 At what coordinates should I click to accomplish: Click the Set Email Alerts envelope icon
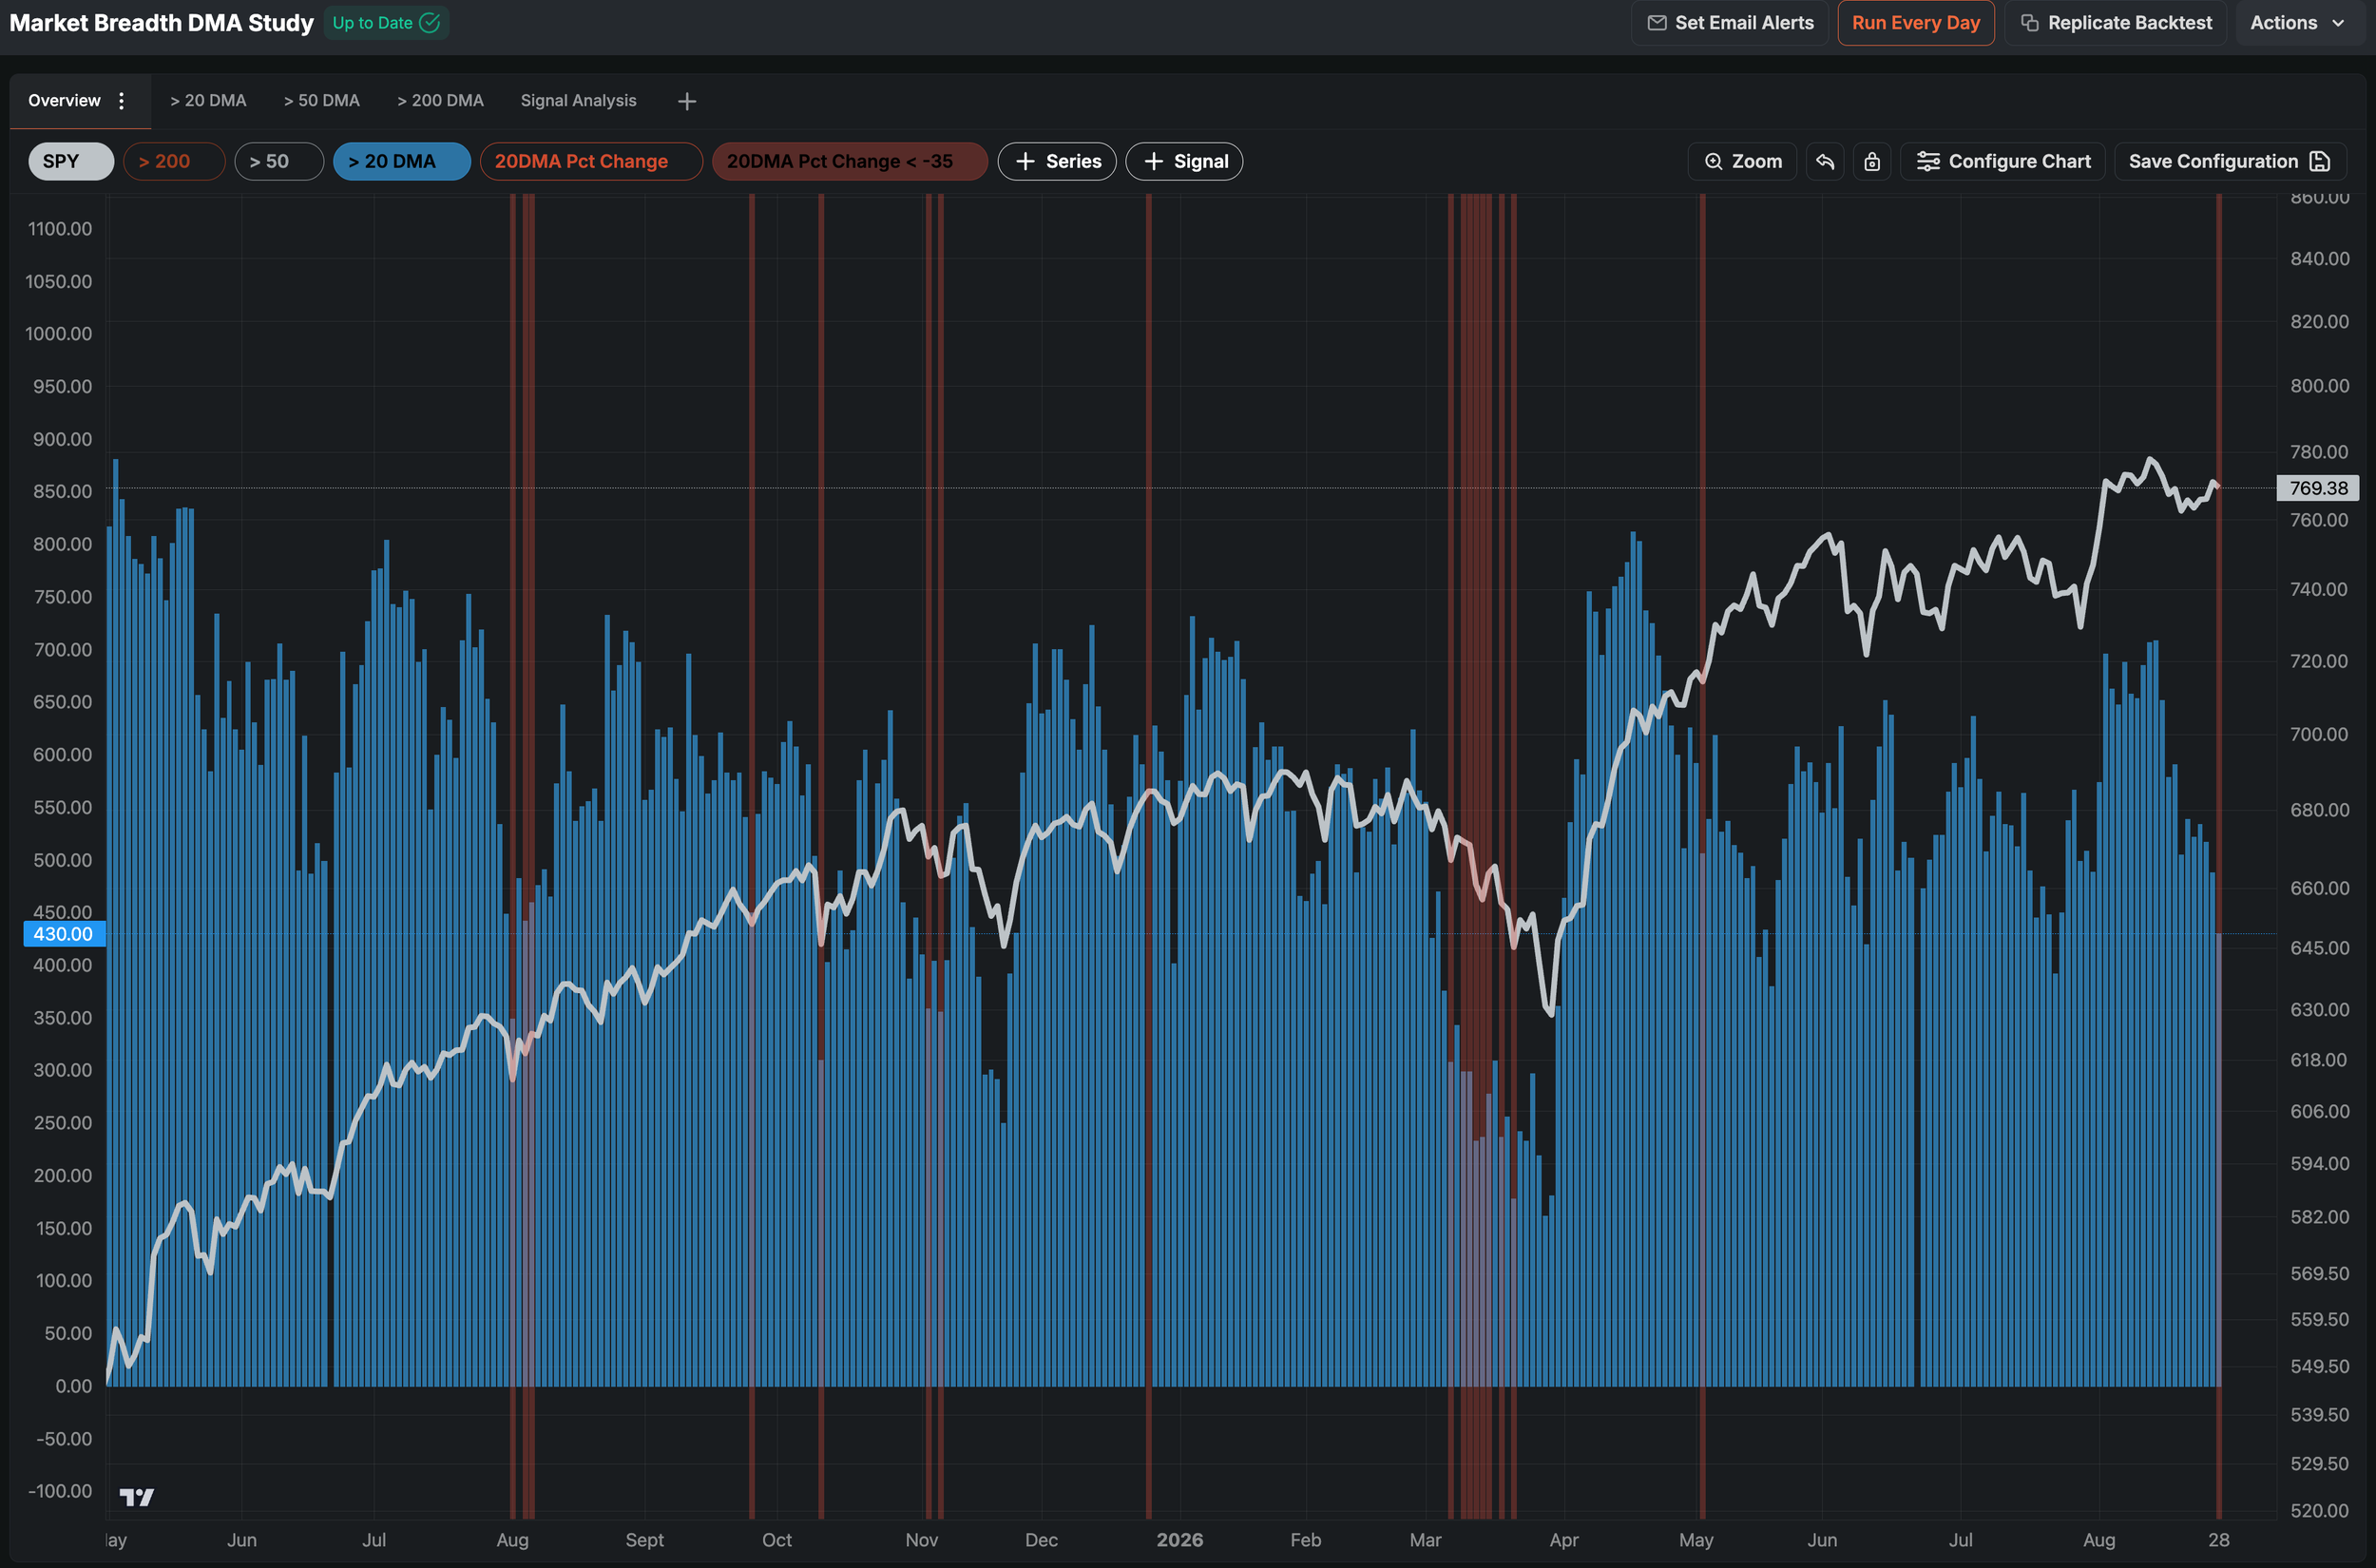(1657, 23)
